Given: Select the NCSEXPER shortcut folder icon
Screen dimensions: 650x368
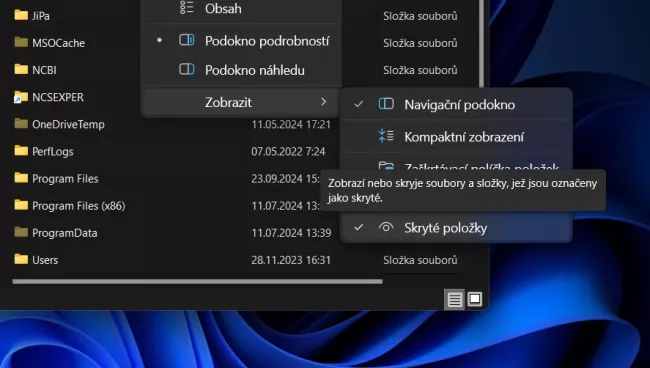Looking at the screenshot, I should tap(21, 97).
